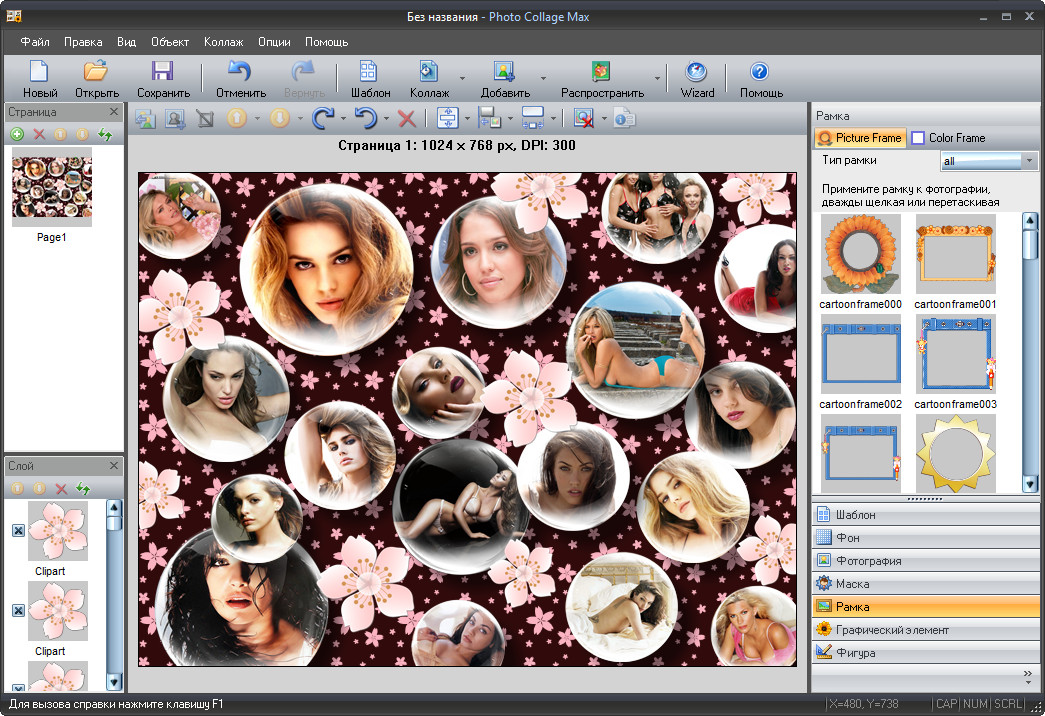Screen dimensions: 1045x716
Task: Select the cartoonframe000 sunflower frame thumbnail
Action: pos(860,255)
